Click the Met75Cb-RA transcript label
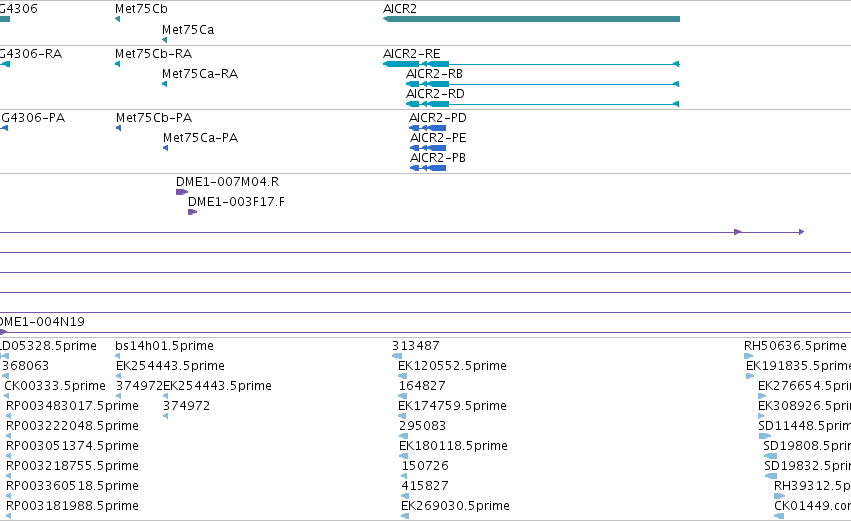The image size is (851, 521). (153, 54)
